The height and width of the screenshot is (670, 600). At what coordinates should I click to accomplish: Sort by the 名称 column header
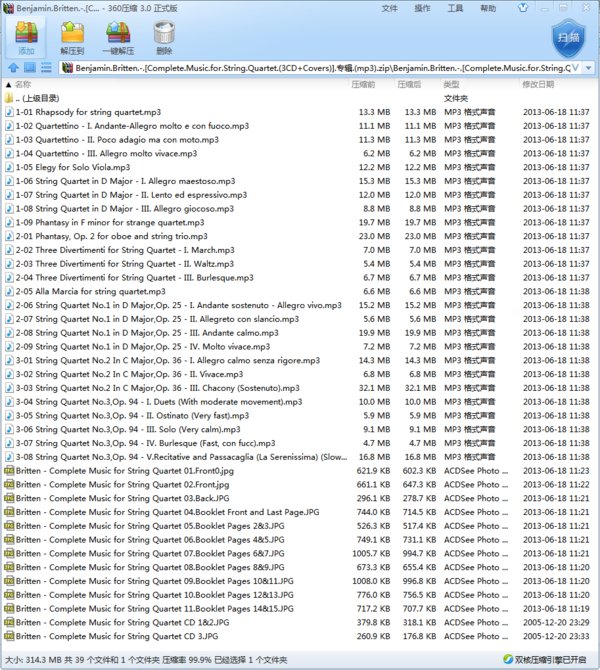pyautogui.click(x=23, y=84)
